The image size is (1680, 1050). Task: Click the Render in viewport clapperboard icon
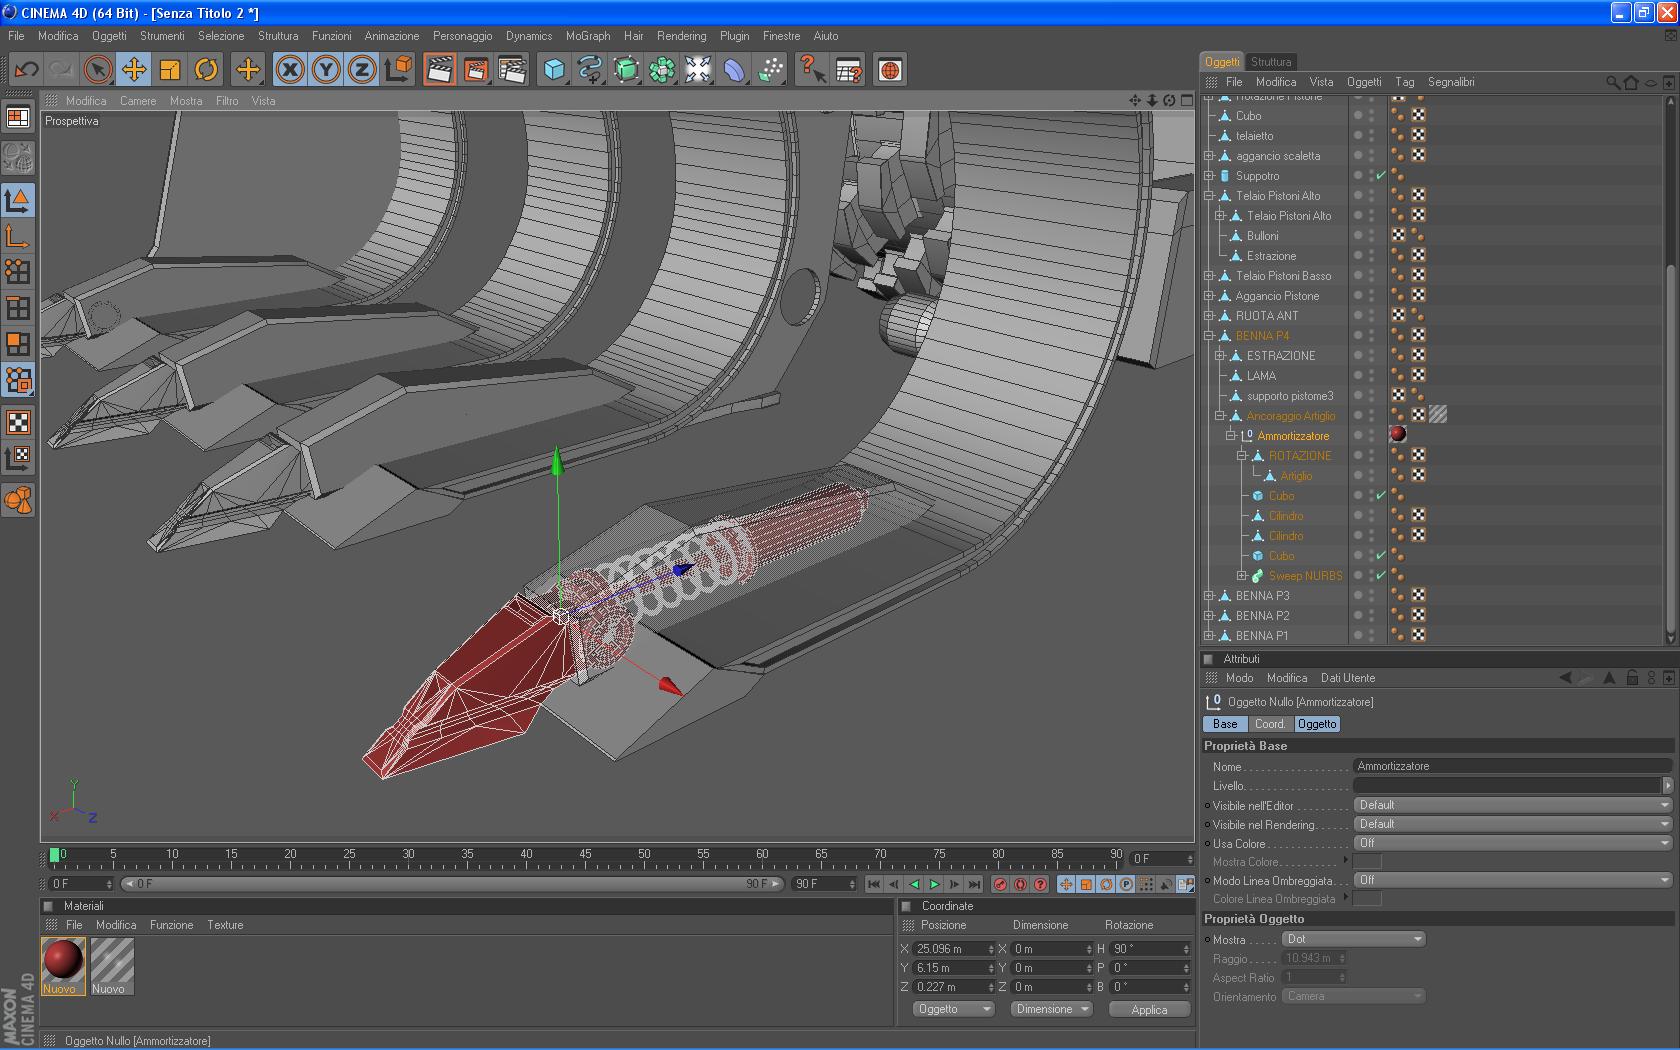[439, 70]
